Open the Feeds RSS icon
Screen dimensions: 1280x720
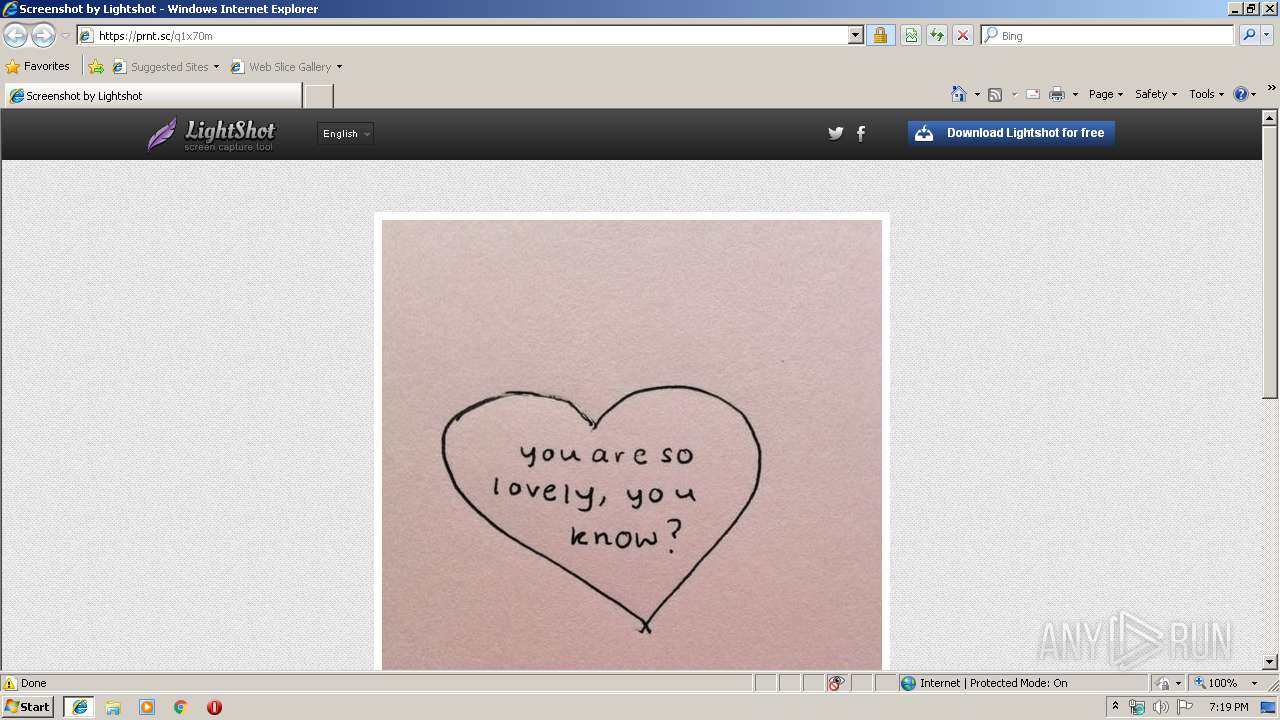coord(995,94)
